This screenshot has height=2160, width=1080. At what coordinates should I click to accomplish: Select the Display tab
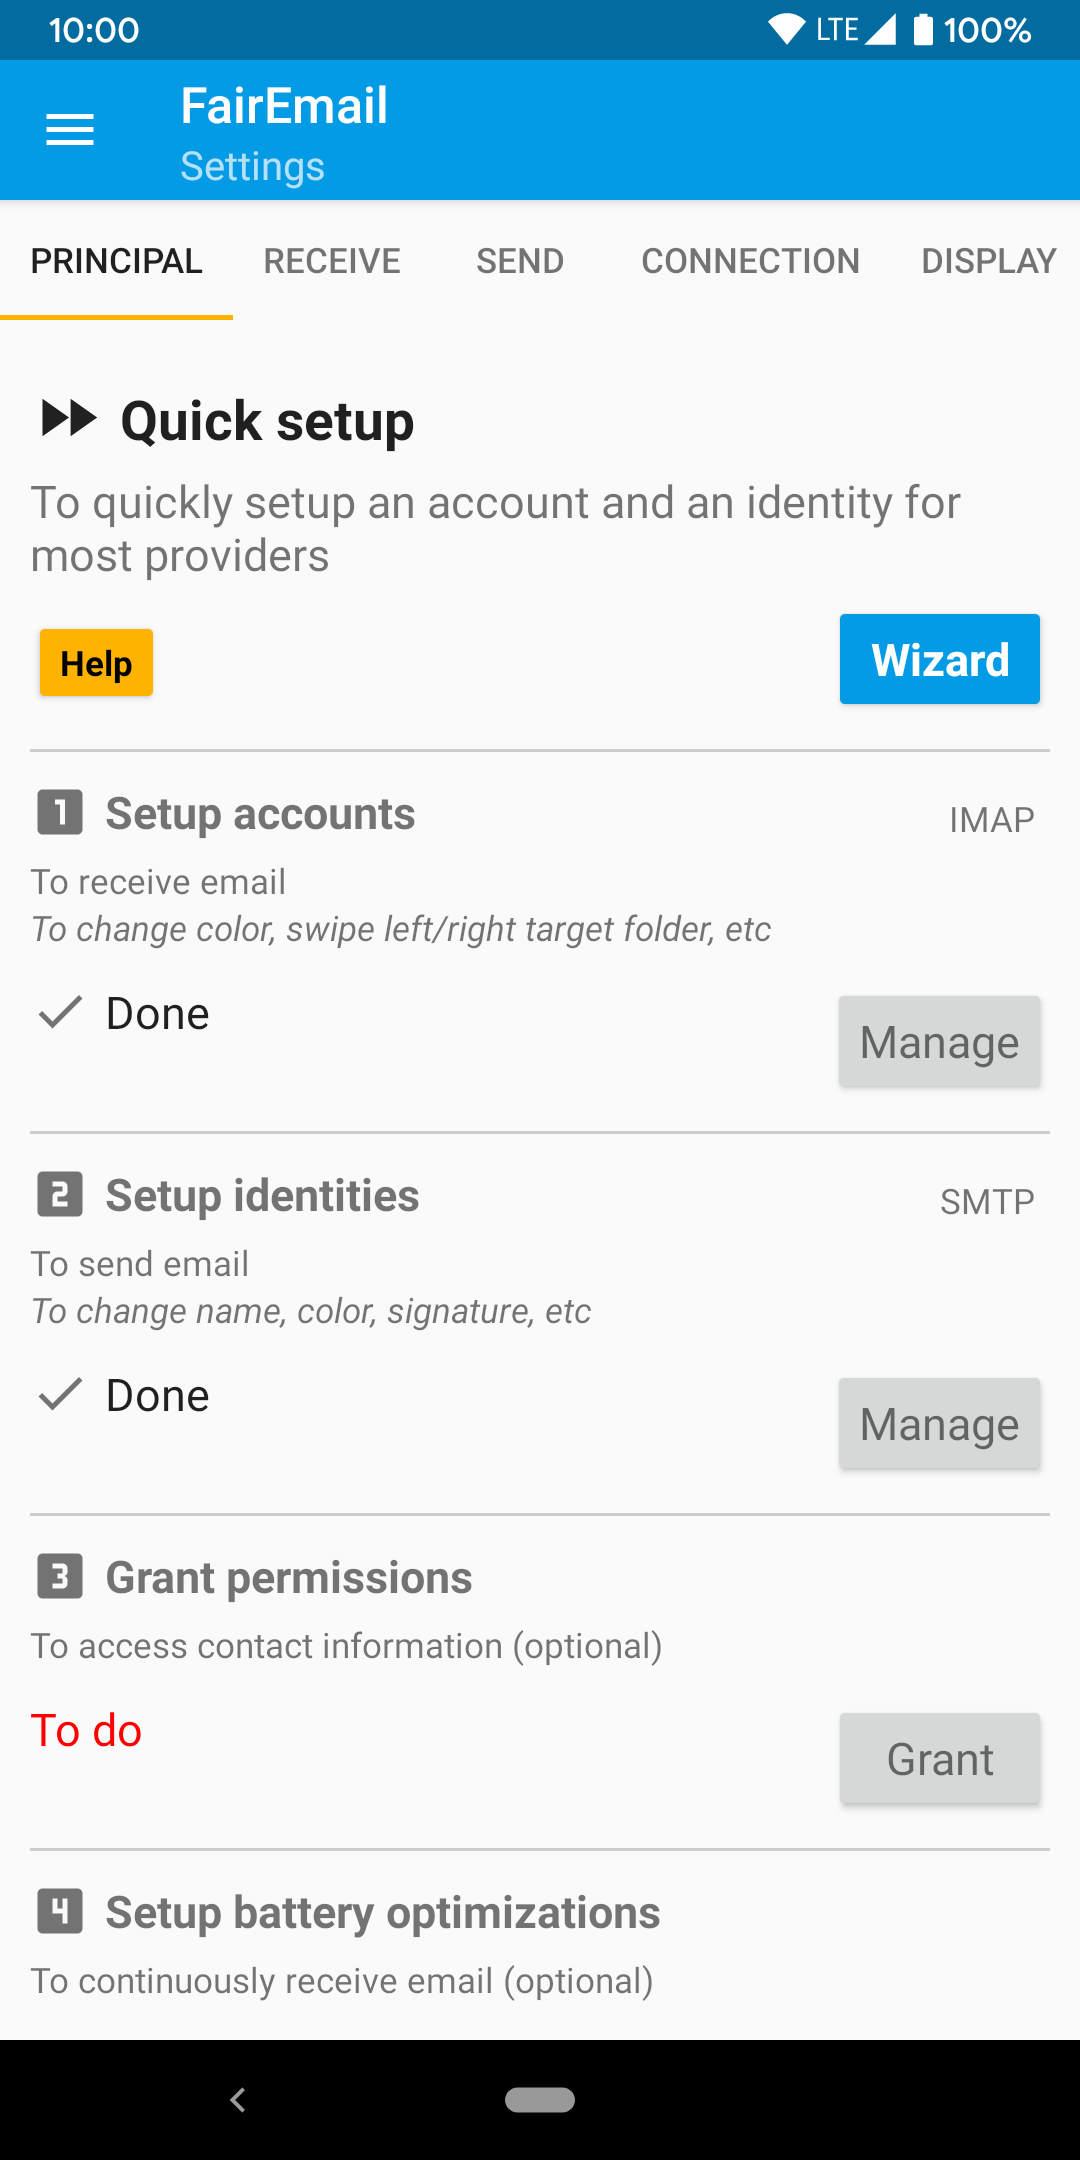click(988, 261)
